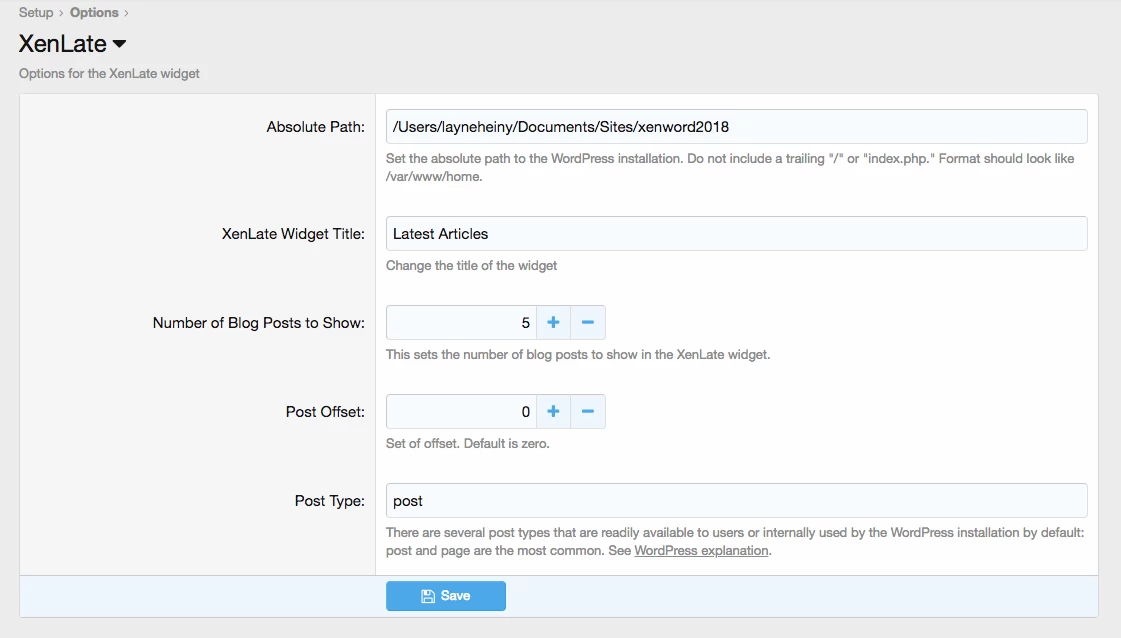
Task: Click 'Change the title of the widget' hint
Action: [x=471, y=265]
